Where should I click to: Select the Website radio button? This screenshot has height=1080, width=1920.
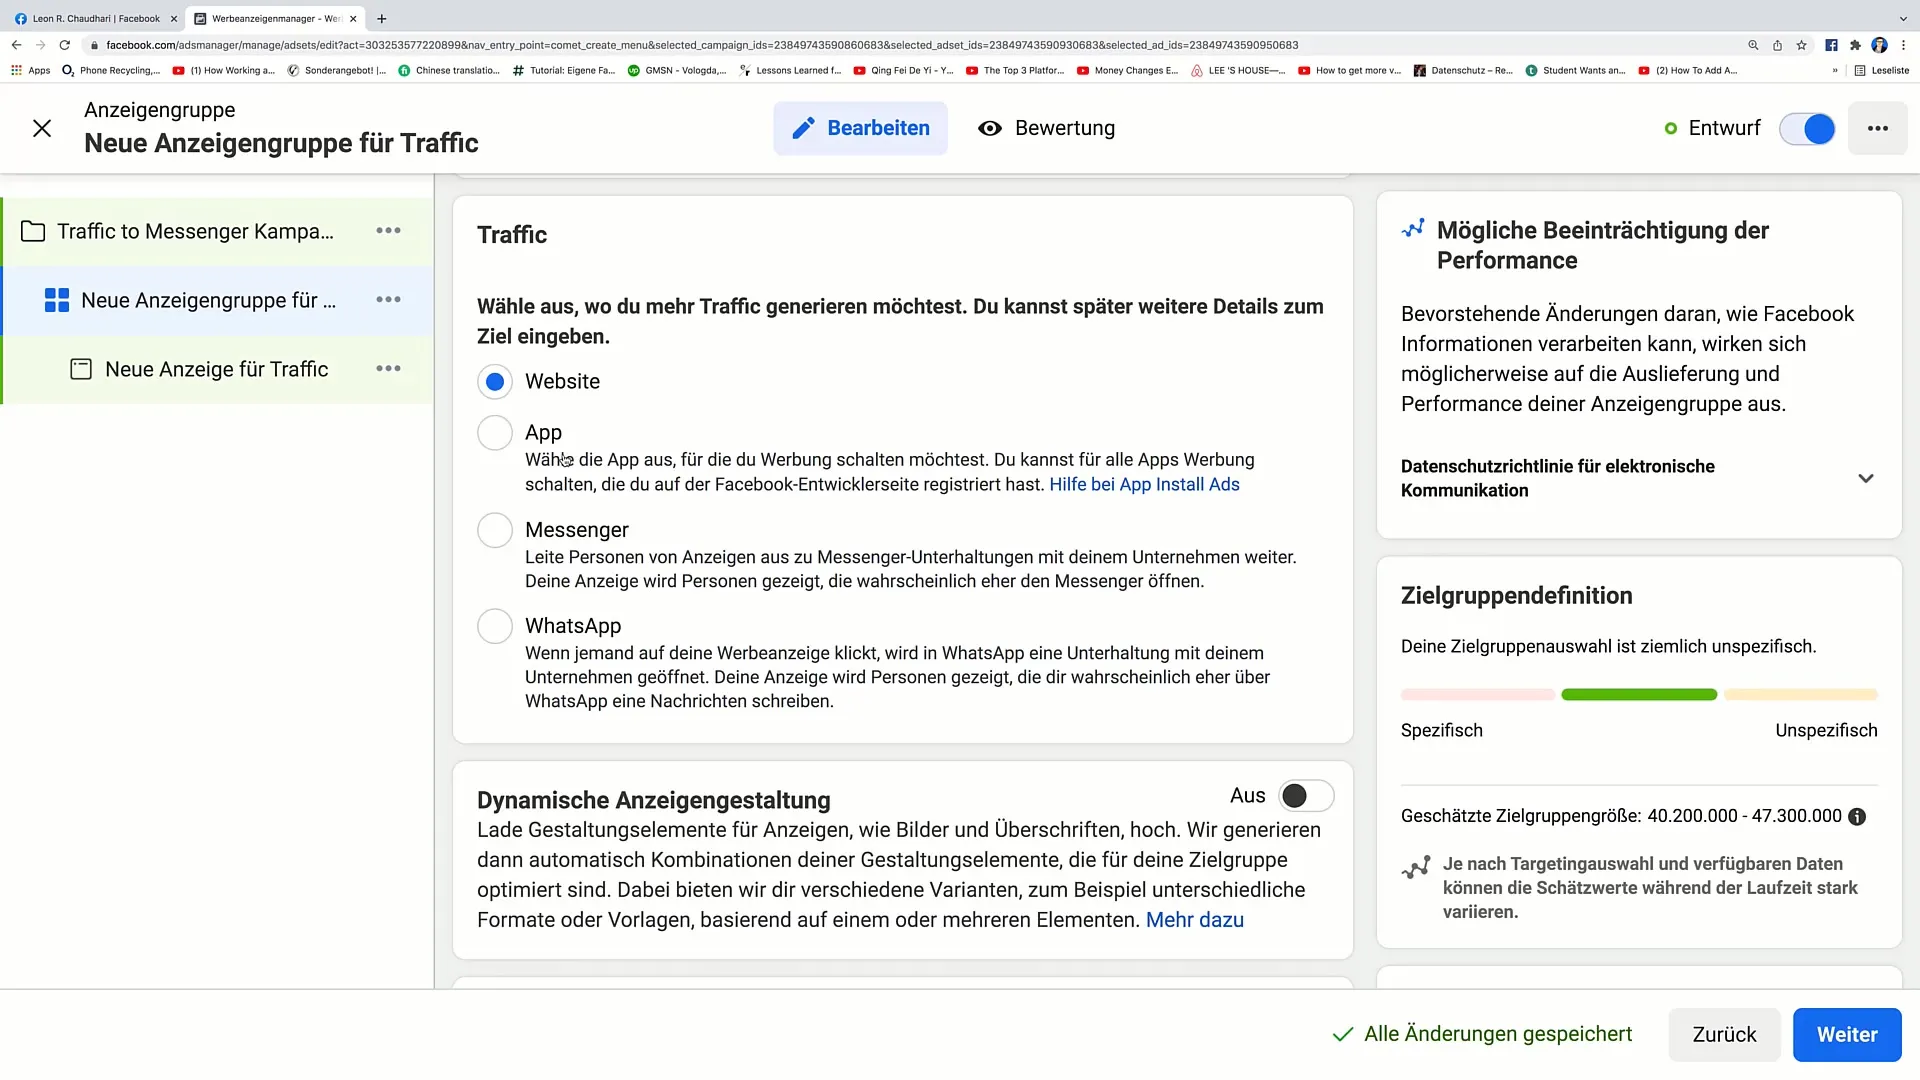tap(495, 381)
